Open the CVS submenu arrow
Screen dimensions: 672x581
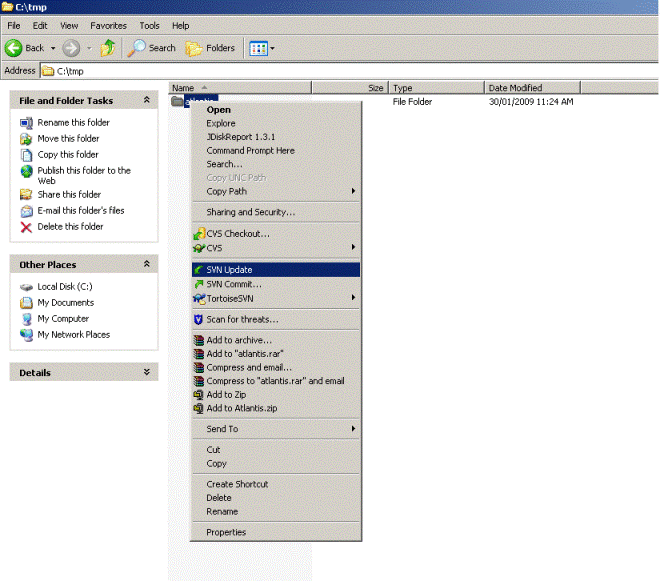pyautogui.click(x=353, y=247)
